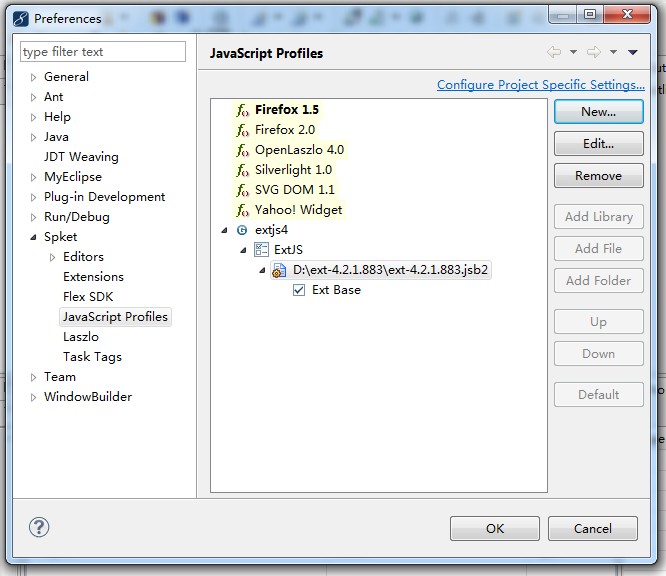Select the SVG DOM 1.1 profile label
Image resolution: width=666 pixels, height=576 pixels.
point(294,189)
